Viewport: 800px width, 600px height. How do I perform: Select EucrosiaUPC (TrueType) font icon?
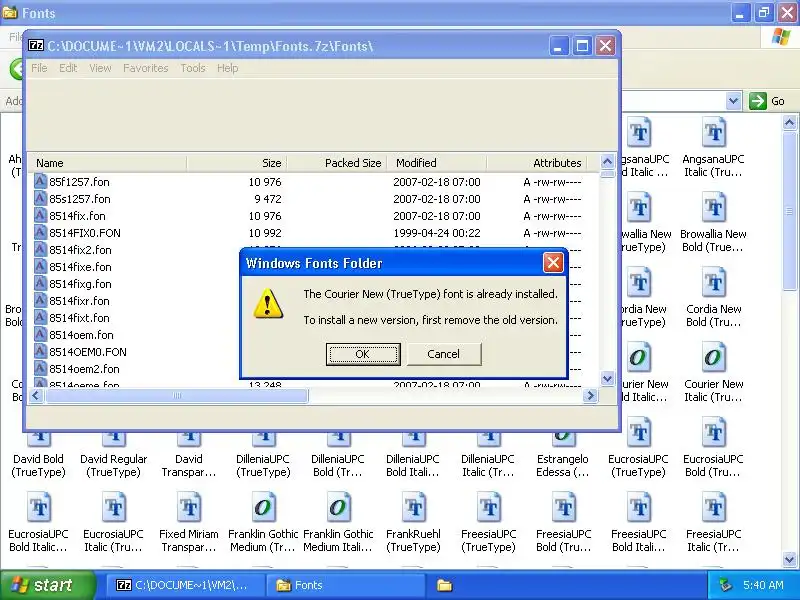[638, 433]
